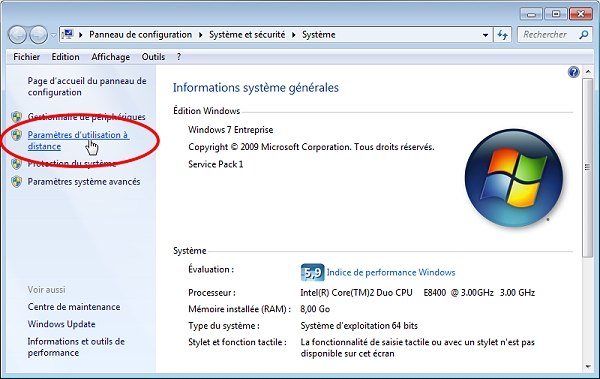Click Système d'exploitation 64 bits value
The image size is (600, 379).
point(359,326)
